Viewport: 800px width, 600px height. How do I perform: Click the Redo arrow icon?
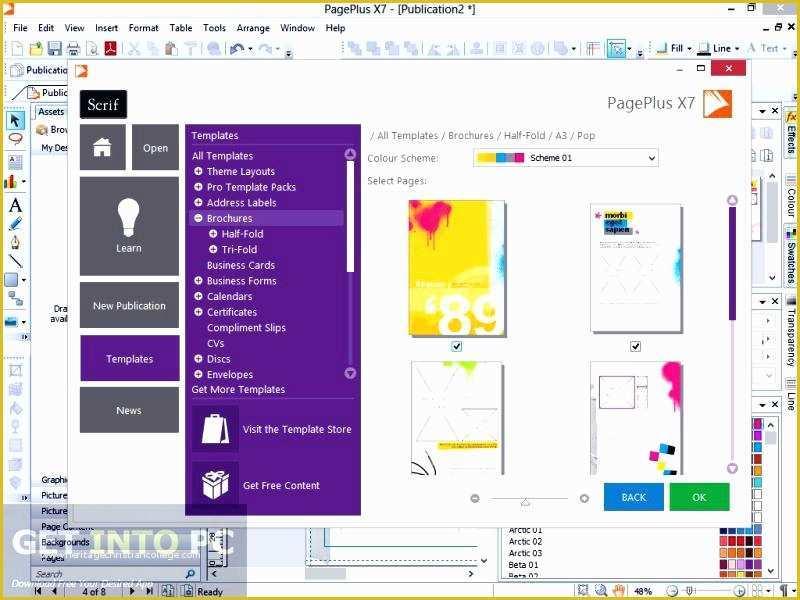click(x=265, y=48)
